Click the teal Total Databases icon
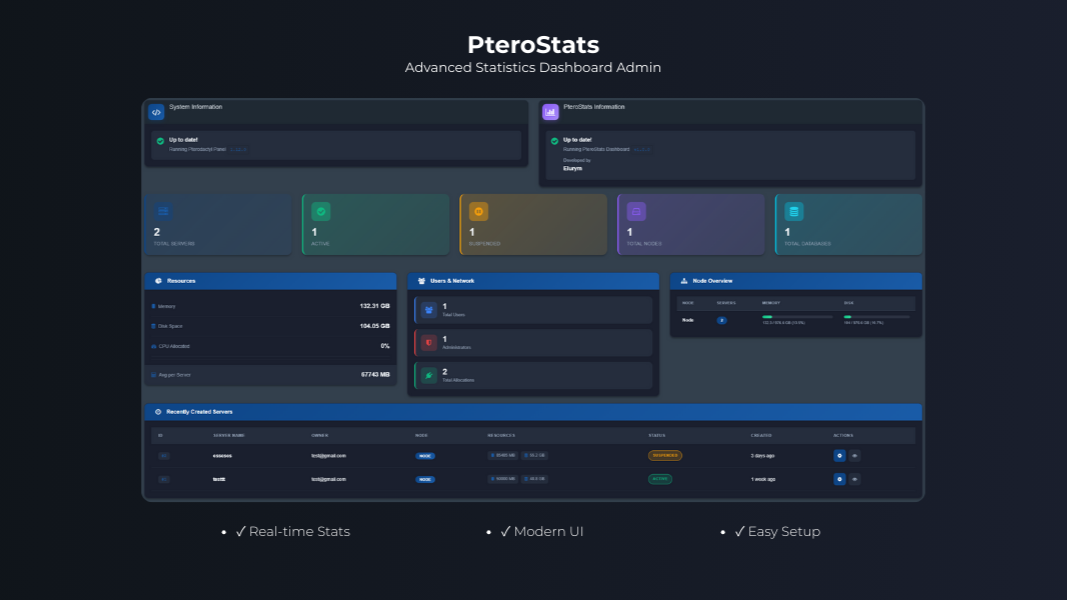Viewport: 1067px width, 600px height. 794,211
